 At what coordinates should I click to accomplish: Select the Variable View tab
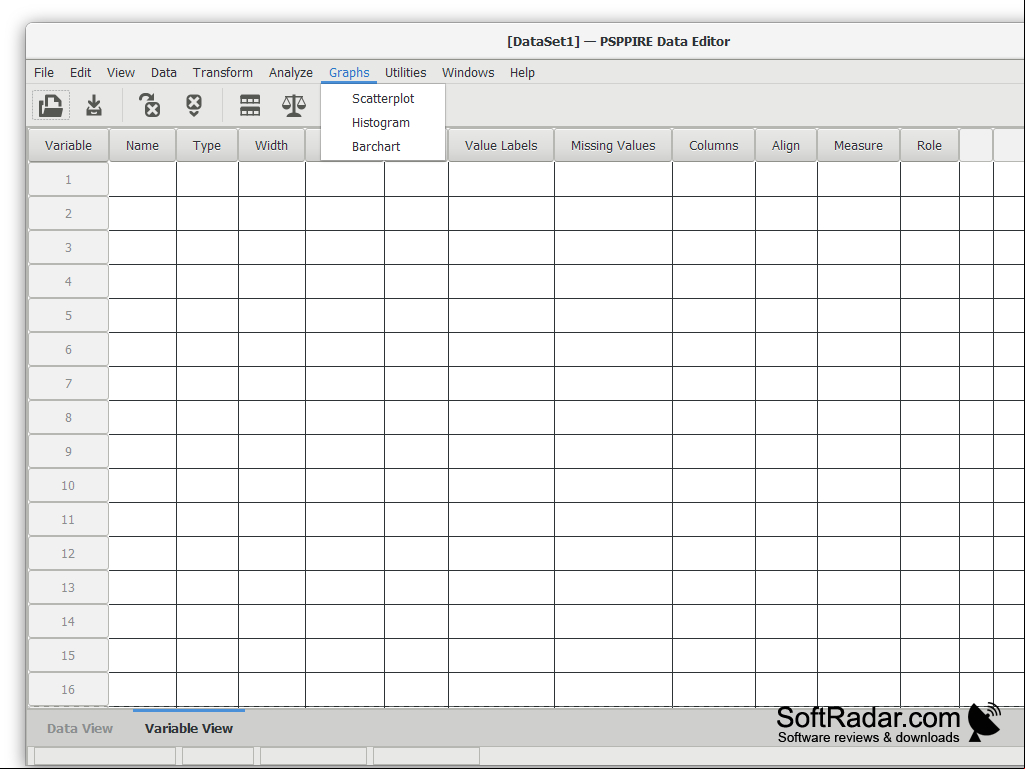pyautogui.click(x=189, y=728)
